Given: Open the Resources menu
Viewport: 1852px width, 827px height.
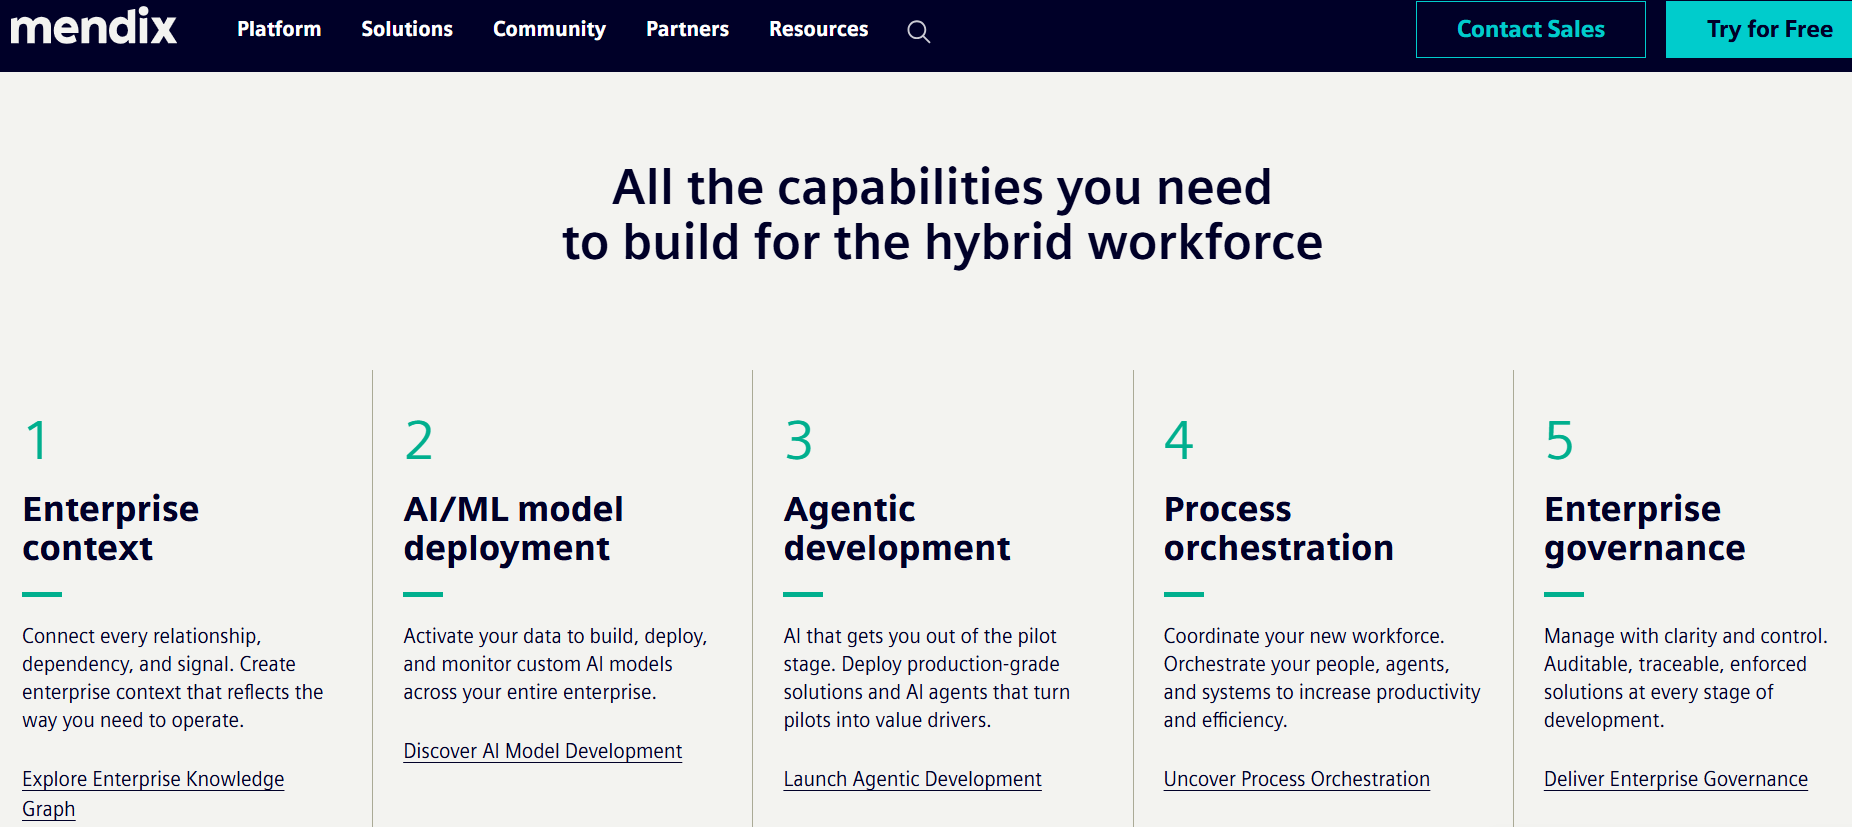Looking at the screenshot, I should (x=818, y=29).
